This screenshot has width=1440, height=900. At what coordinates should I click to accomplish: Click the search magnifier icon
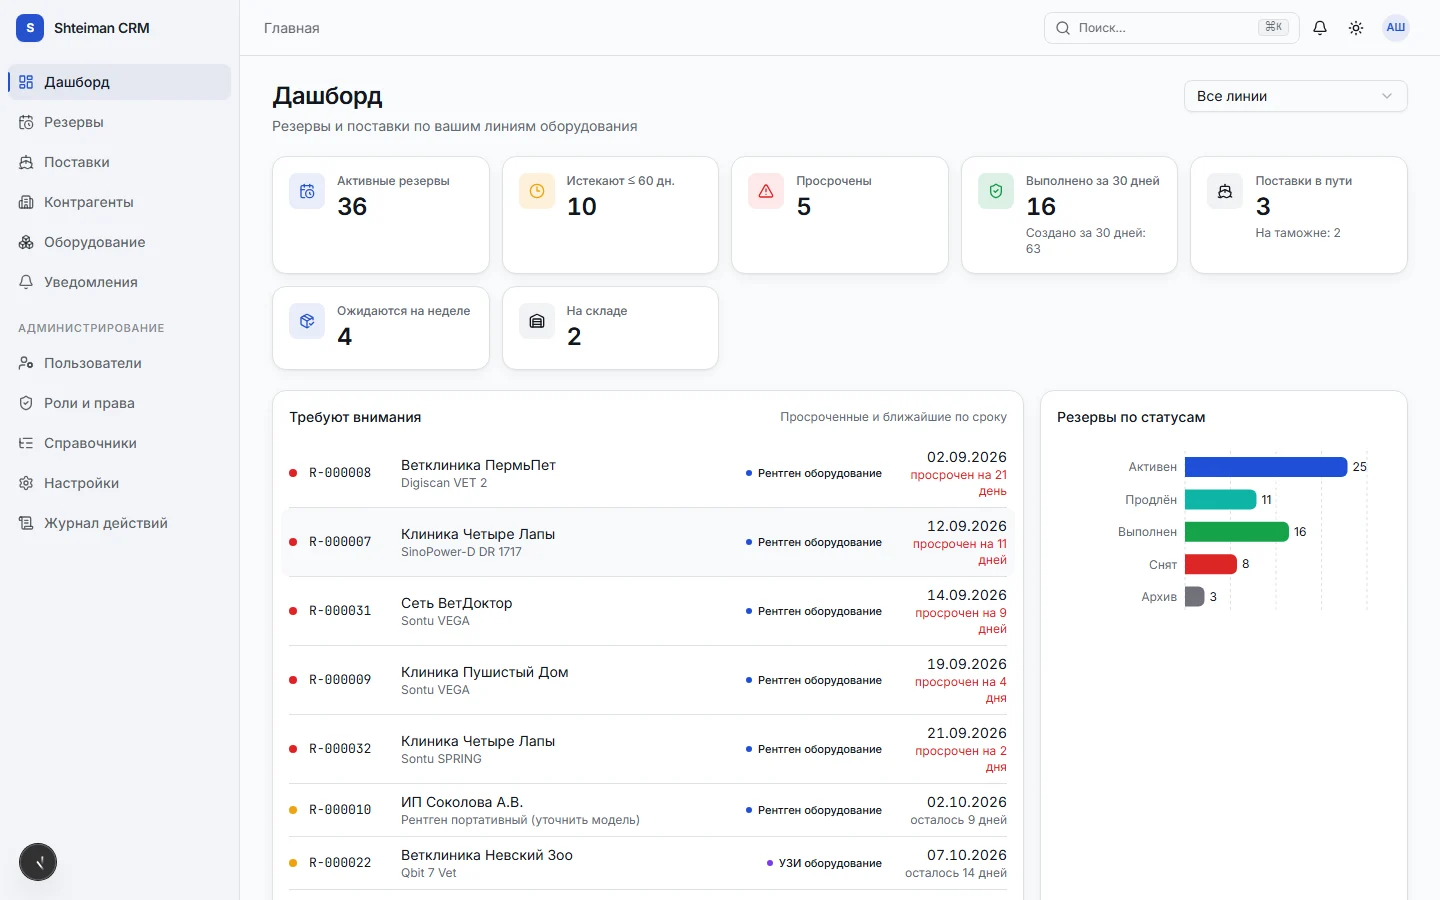pos(1063,28)
